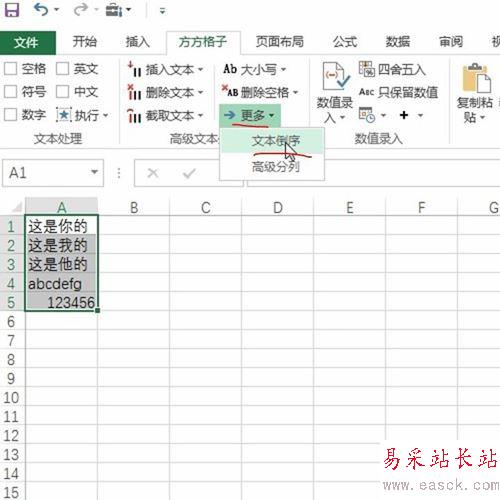Click the 截取文本 icon
This screenshot has height=500, width=500.
pyautogui.click(x=134, y=115)
